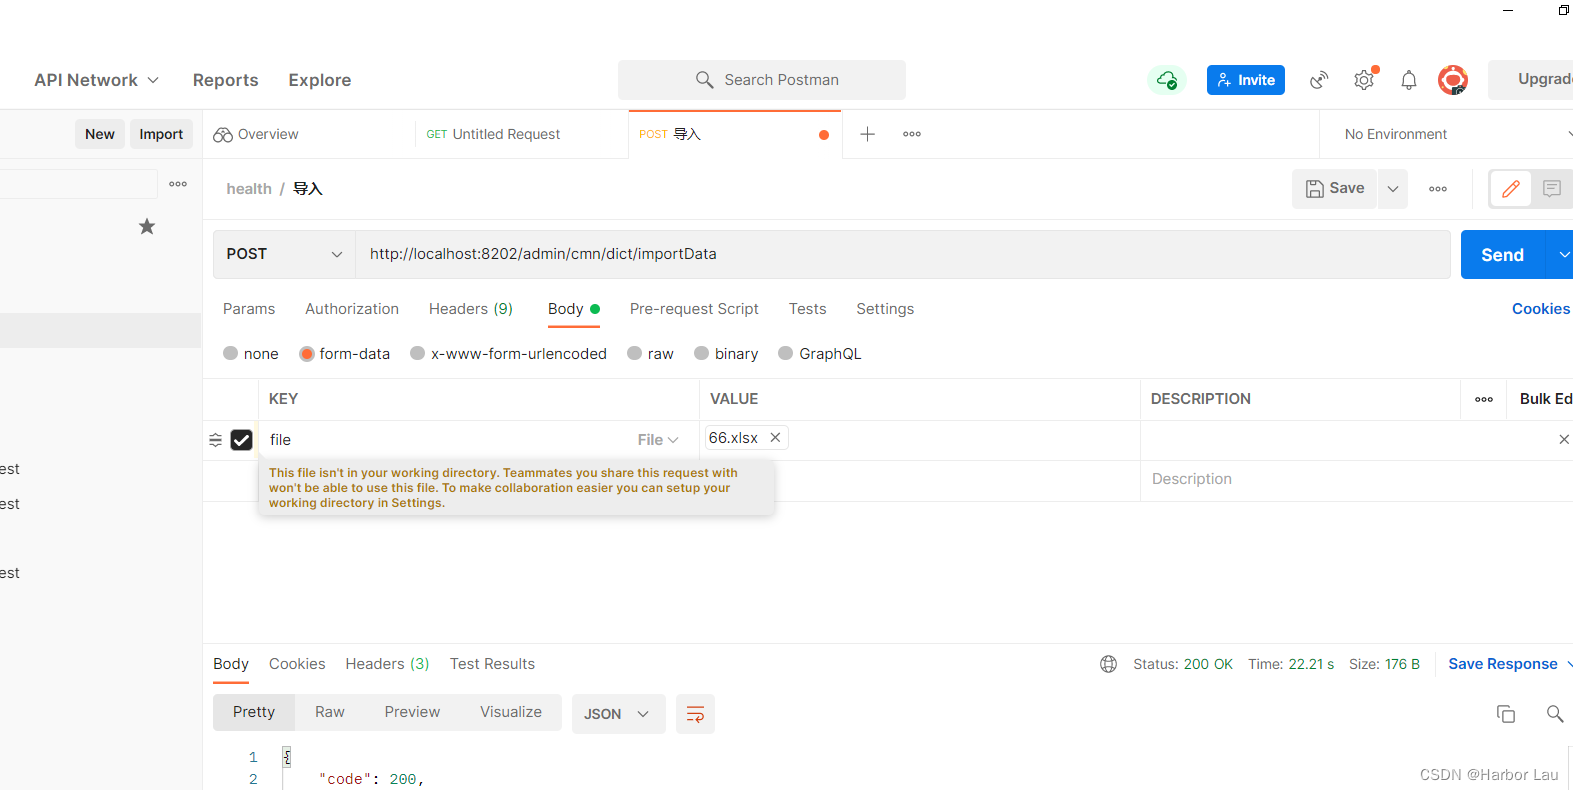The width and height of the screenshot is (1573, 790).
Task: Open the notifications bell
Action: click(x=1409, y=80)
